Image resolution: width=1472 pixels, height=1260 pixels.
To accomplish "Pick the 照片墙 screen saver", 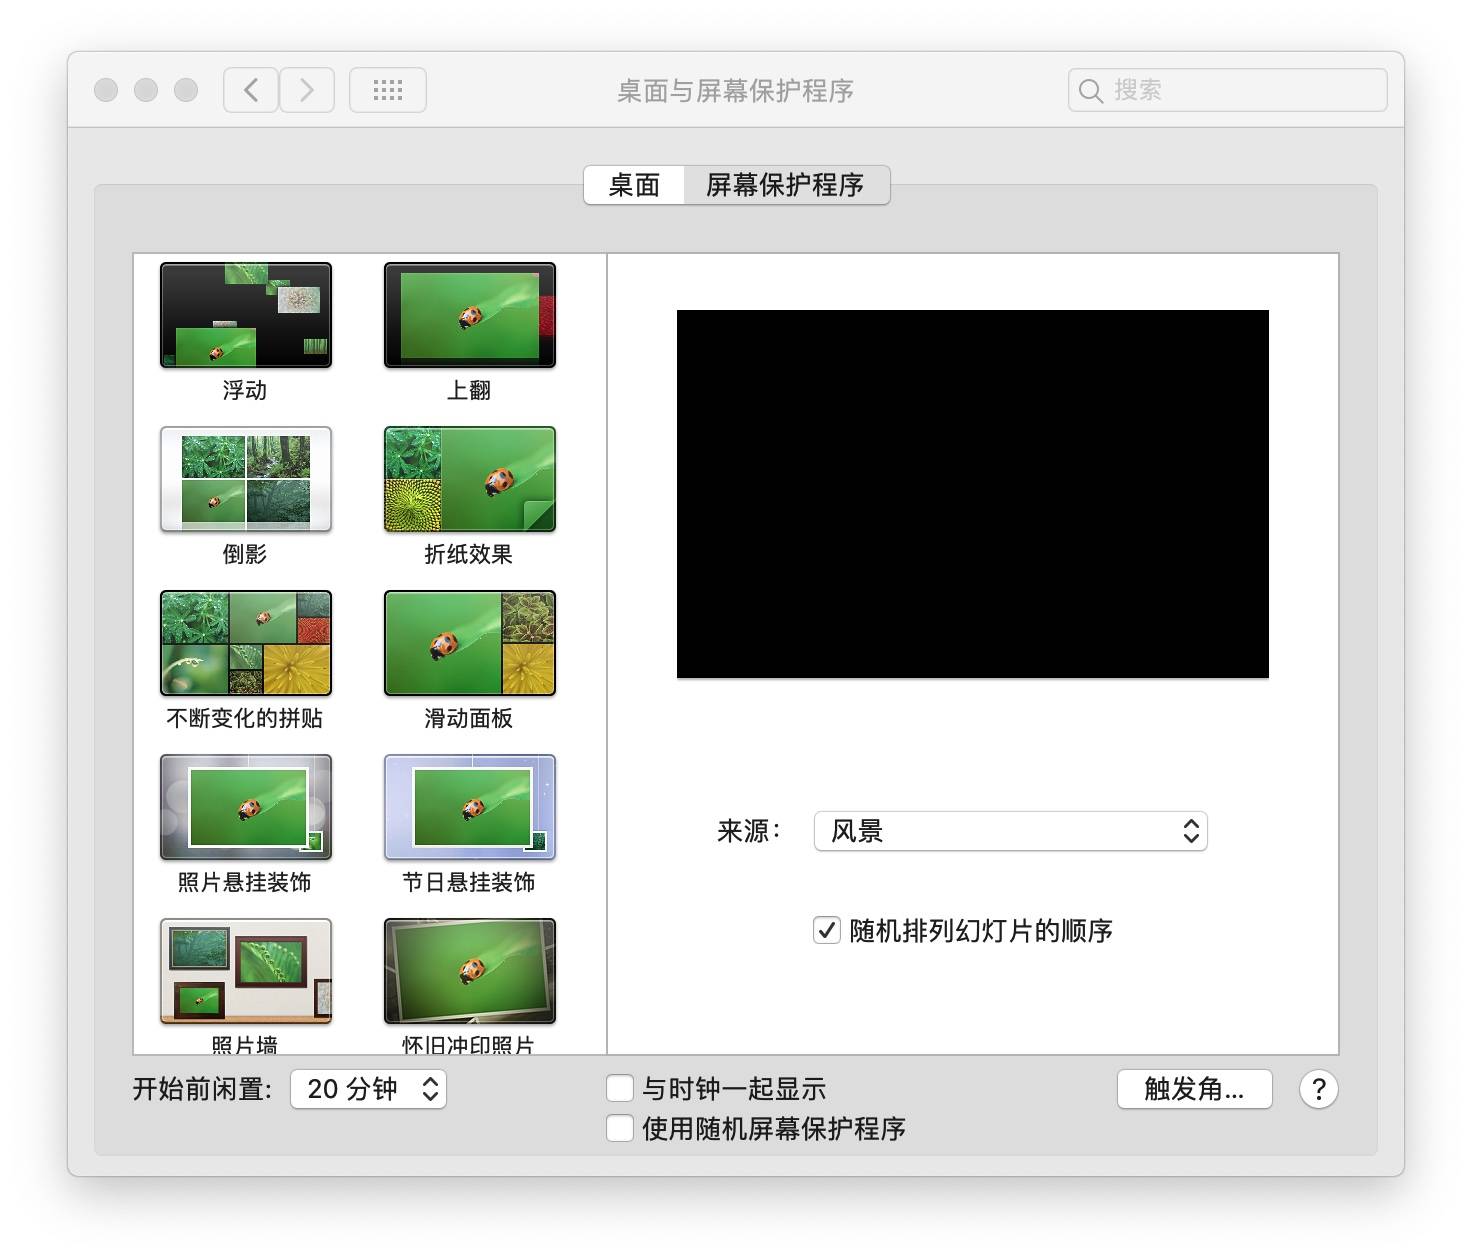I will pos(245,970).
